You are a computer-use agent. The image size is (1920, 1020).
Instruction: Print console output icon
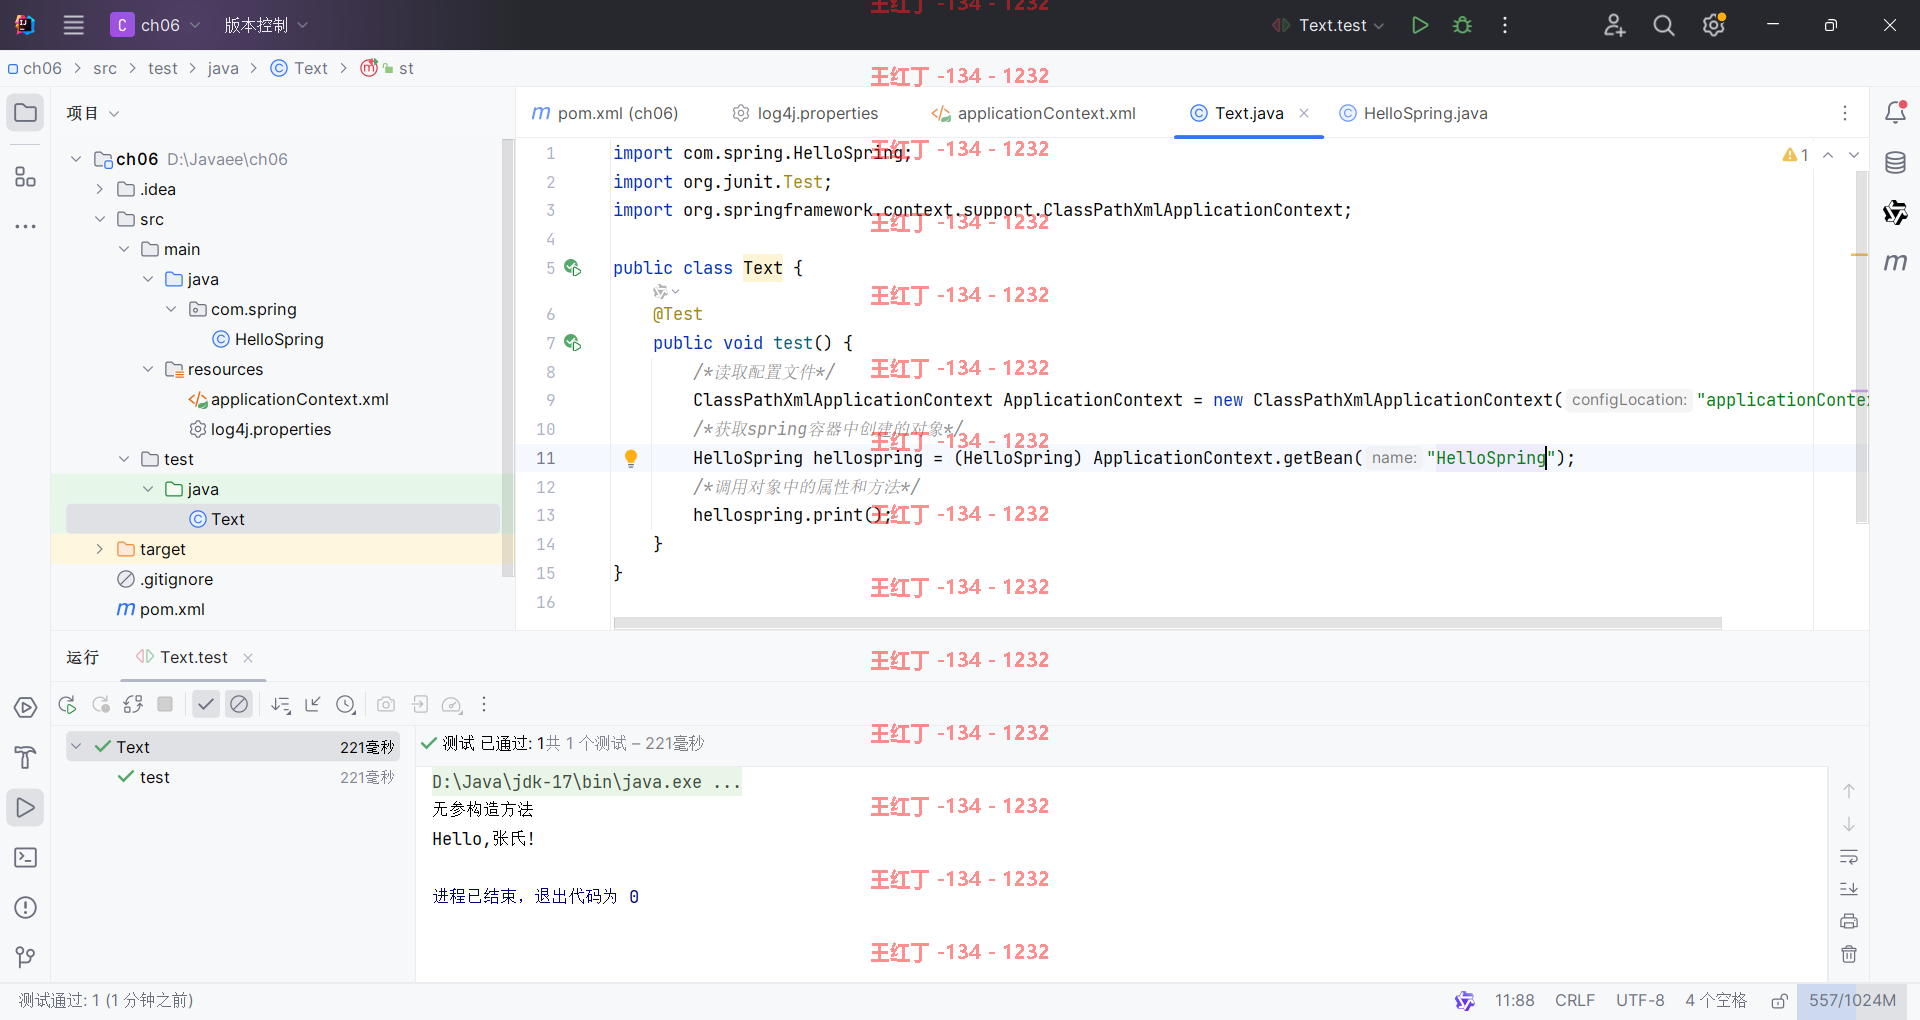tap(1849, 921)
